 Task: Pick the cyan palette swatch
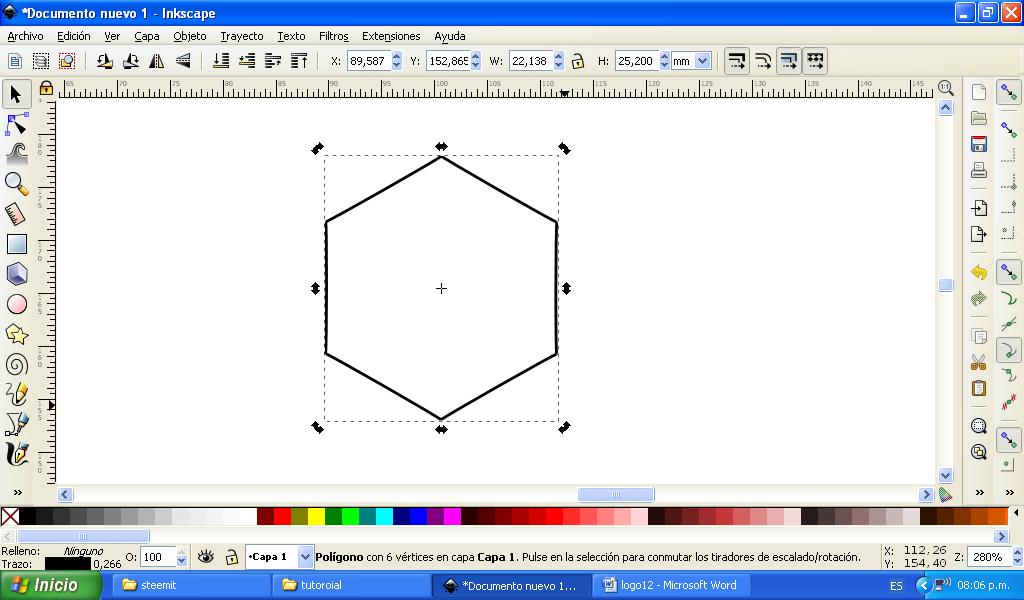384,516
